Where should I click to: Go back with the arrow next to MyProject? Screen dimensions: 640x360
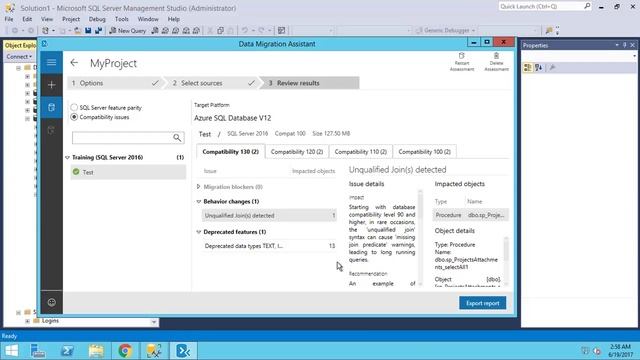(x=74, y=62)
